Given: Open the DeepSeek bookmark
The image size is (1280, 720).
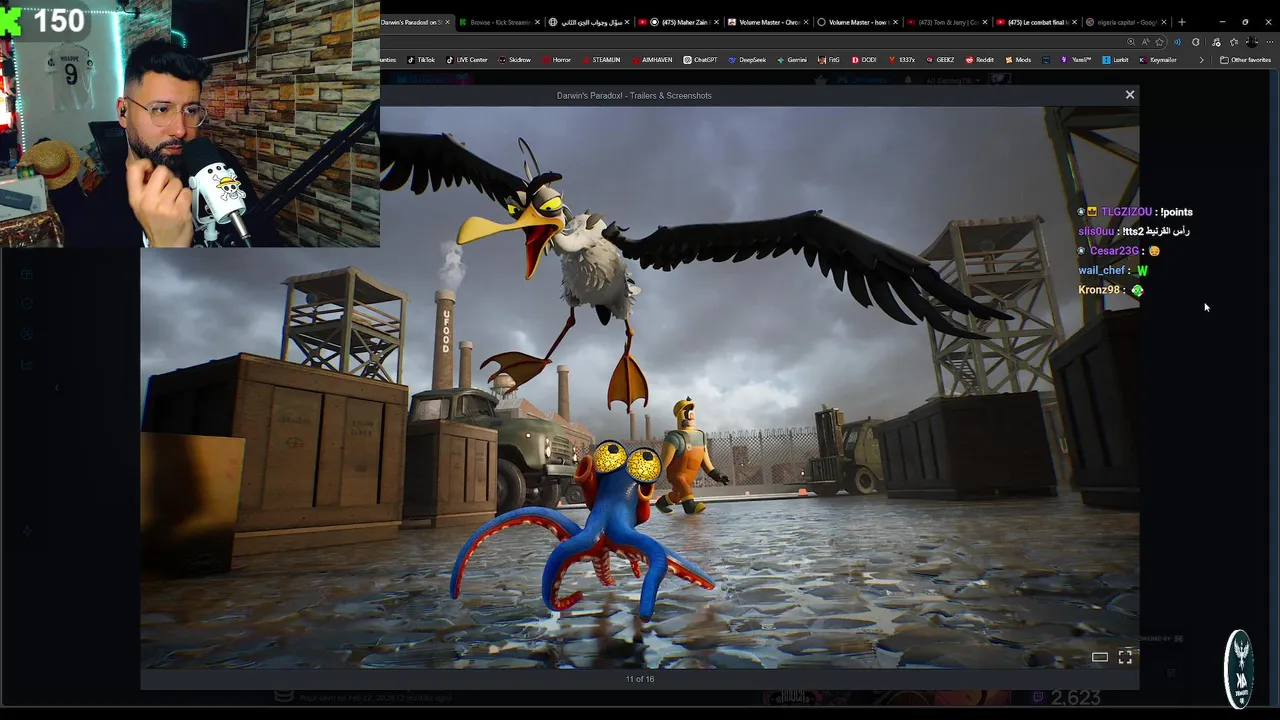Looking at the screenshot, I should 747,60.
